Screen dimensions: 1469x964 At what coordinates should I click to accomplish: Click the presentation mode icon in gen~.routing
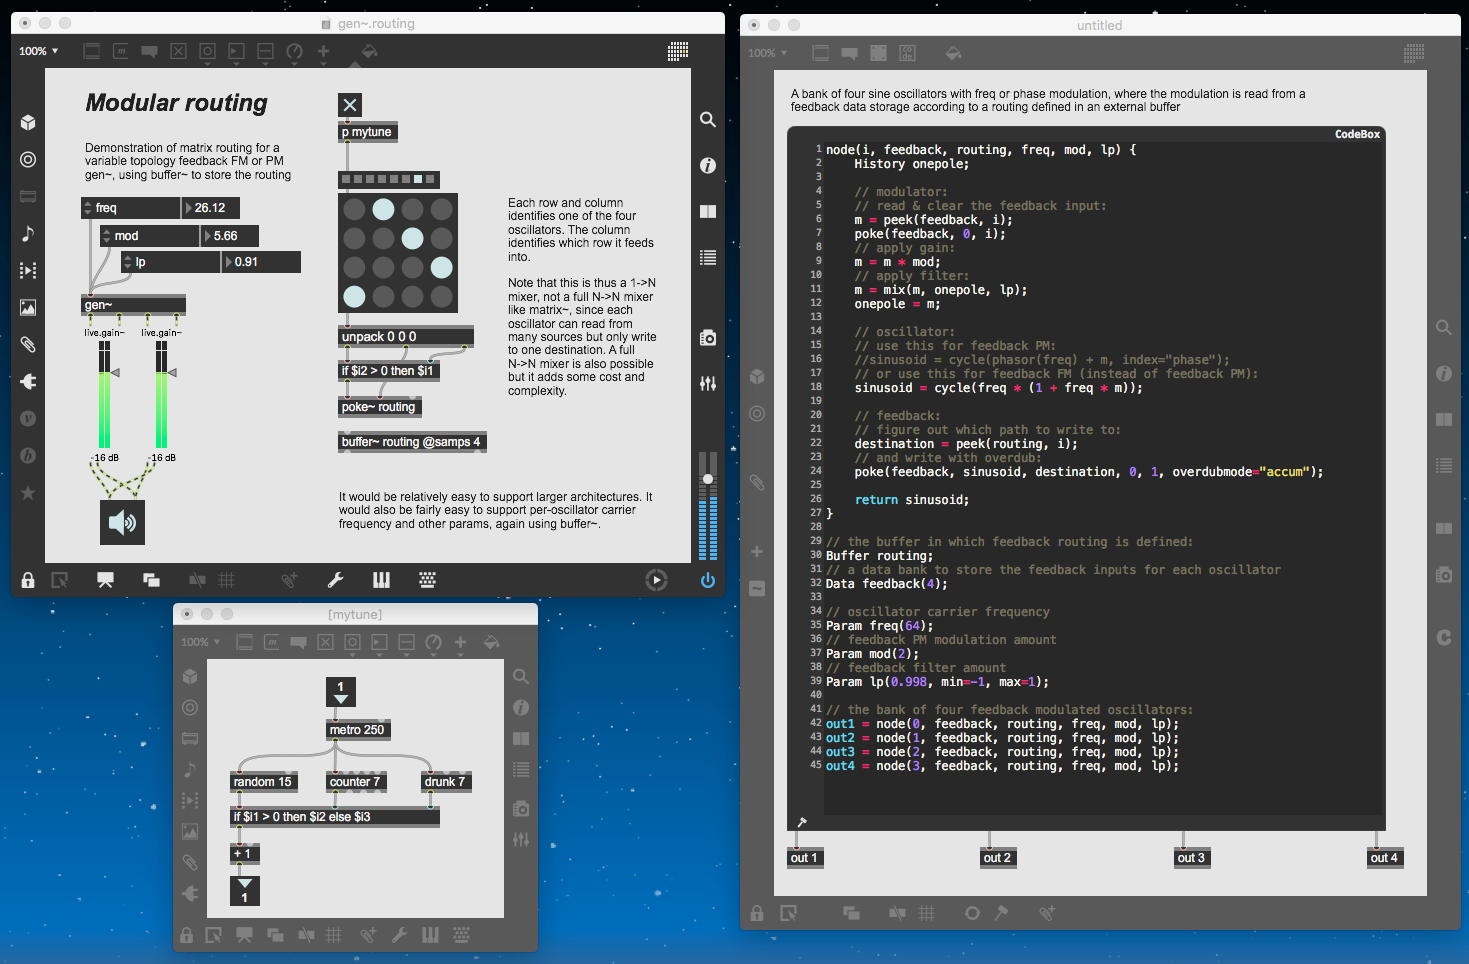click(x=105, y=580)
